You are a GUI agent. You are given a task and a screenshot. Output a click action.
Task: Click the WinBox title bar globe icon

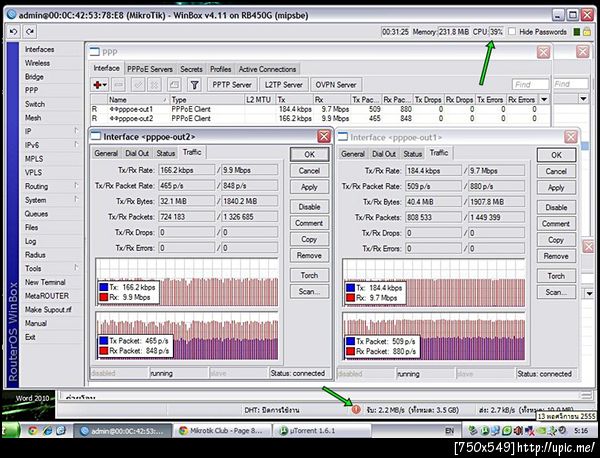tap(11, 15)
